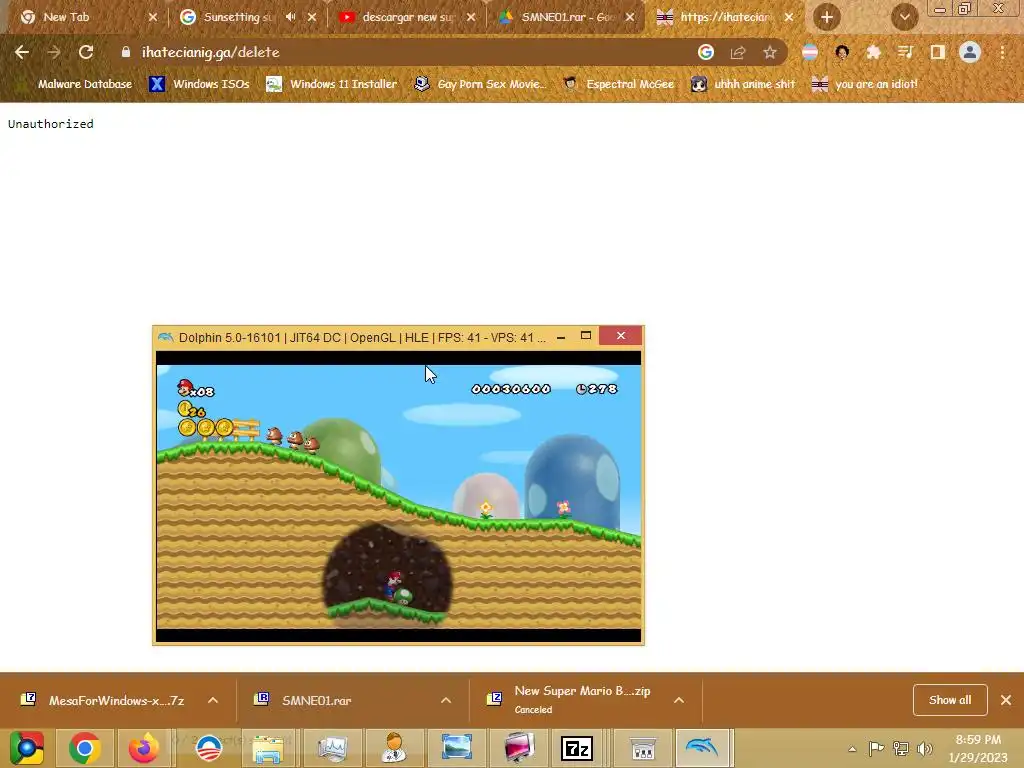Go forward with the forward arrow
Viewport: 1024px width, 768px height.
click(54, 52)
